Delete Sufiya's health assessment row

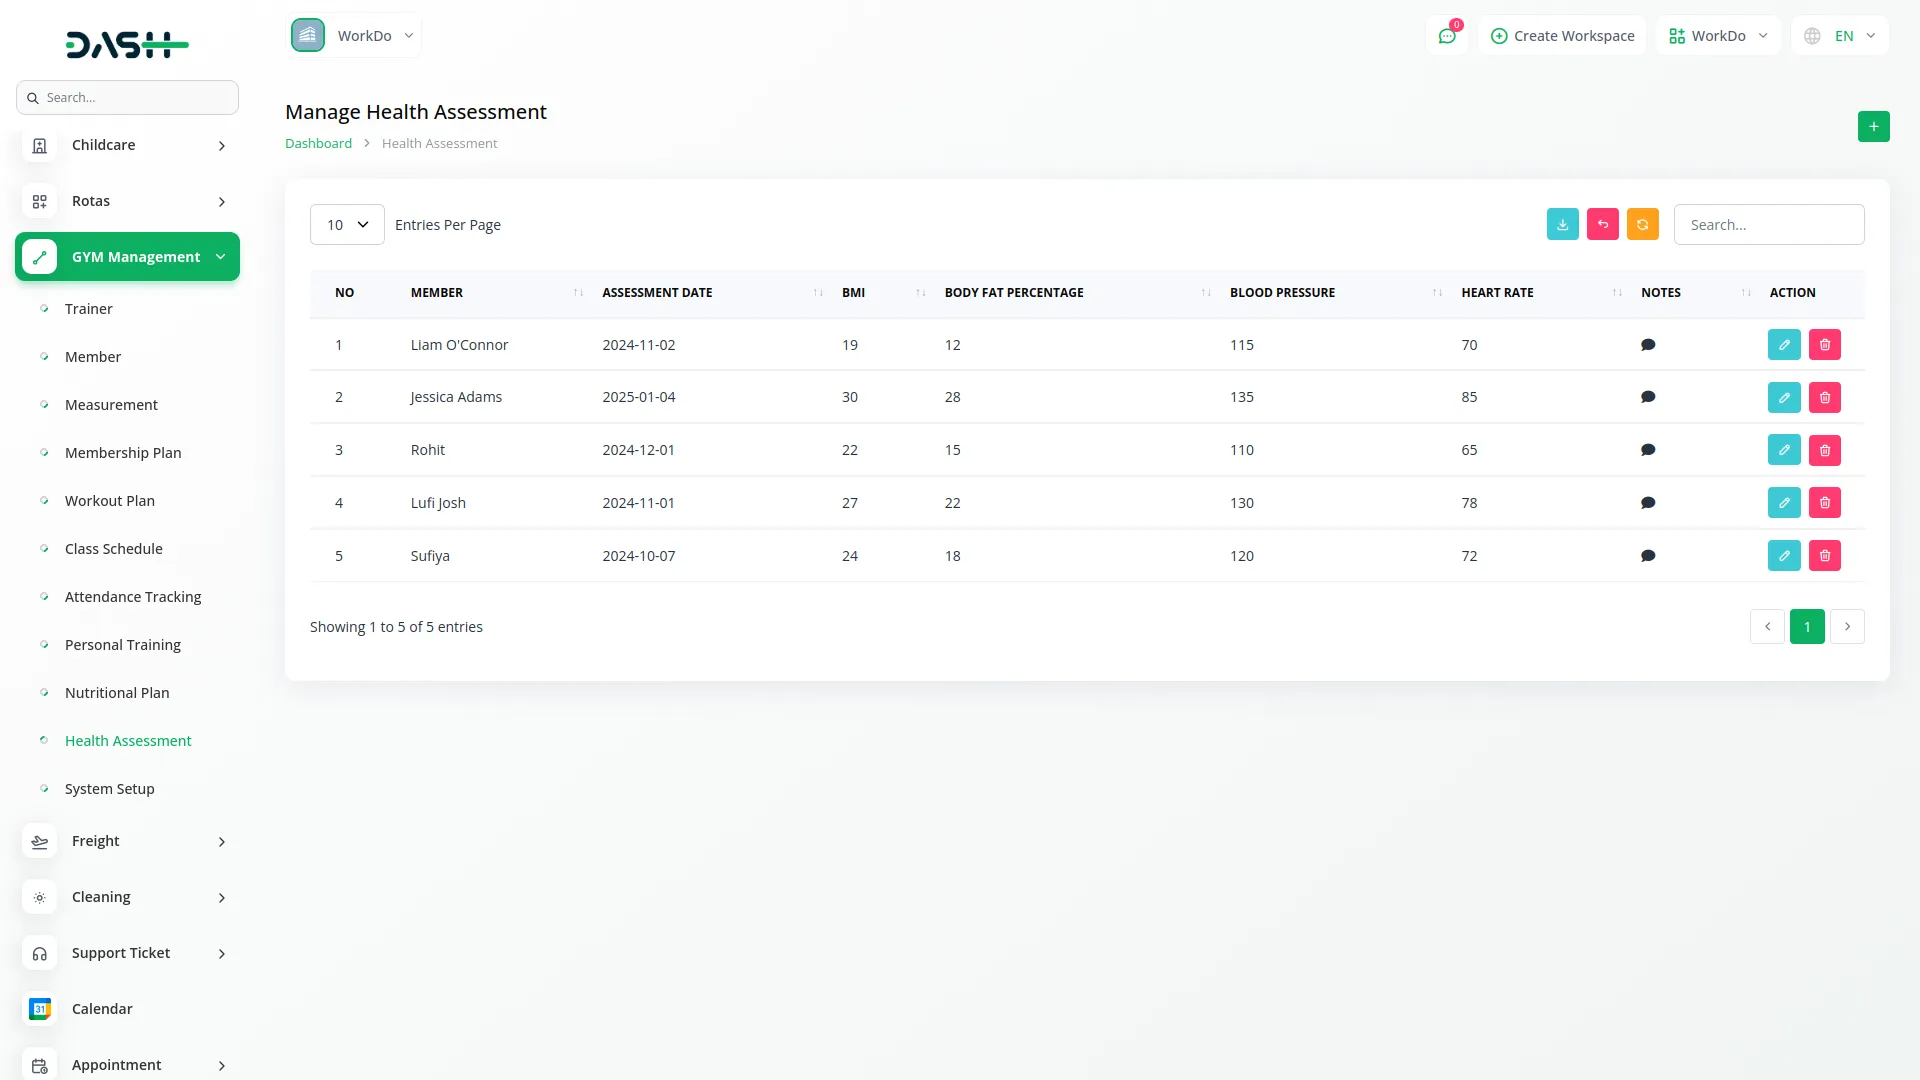pyautogui.click(x=1824, y=556)
